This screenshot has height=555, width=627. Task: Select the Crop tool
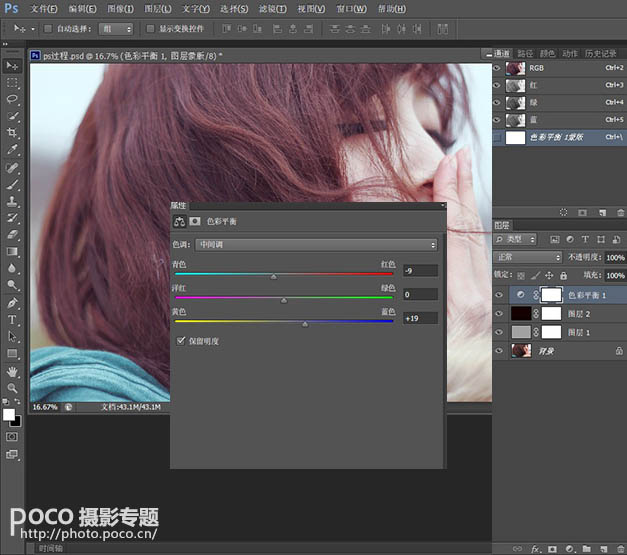(13, 133)
